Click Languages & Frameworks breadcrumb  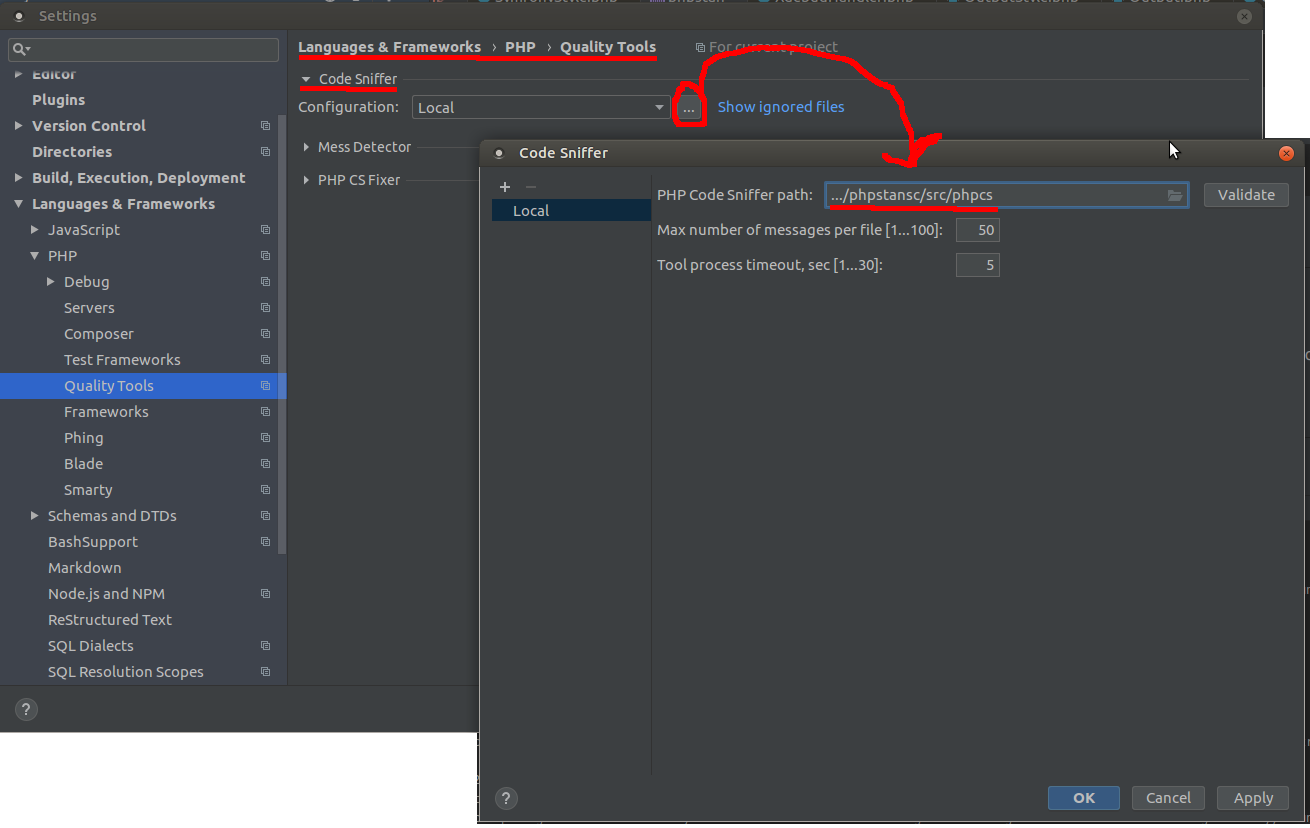click(389, 47)
